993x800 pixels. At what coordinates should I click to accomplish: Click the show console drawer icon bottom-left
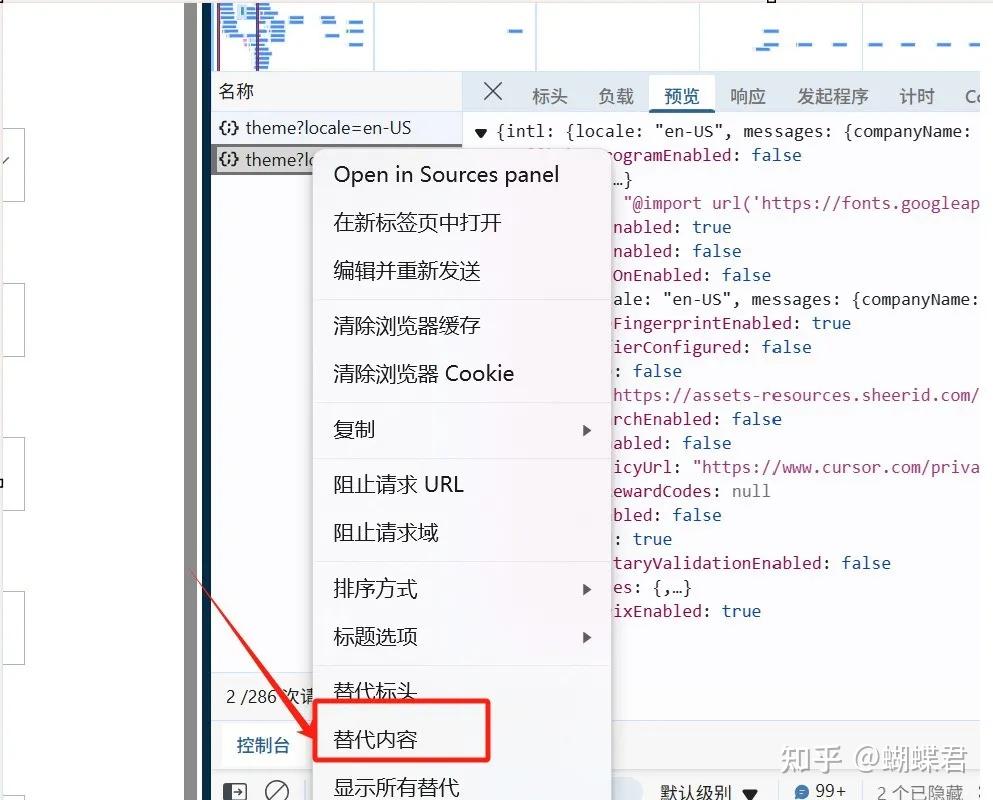(235, 791)
